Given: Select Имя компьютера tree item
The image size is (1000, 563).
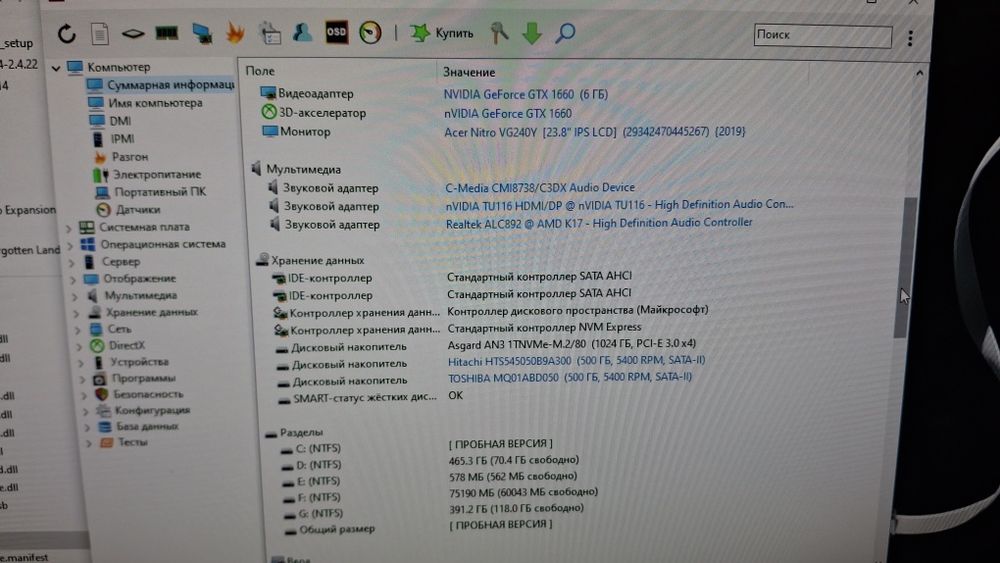Looking at the screenshot, I should tap(145, 103).
